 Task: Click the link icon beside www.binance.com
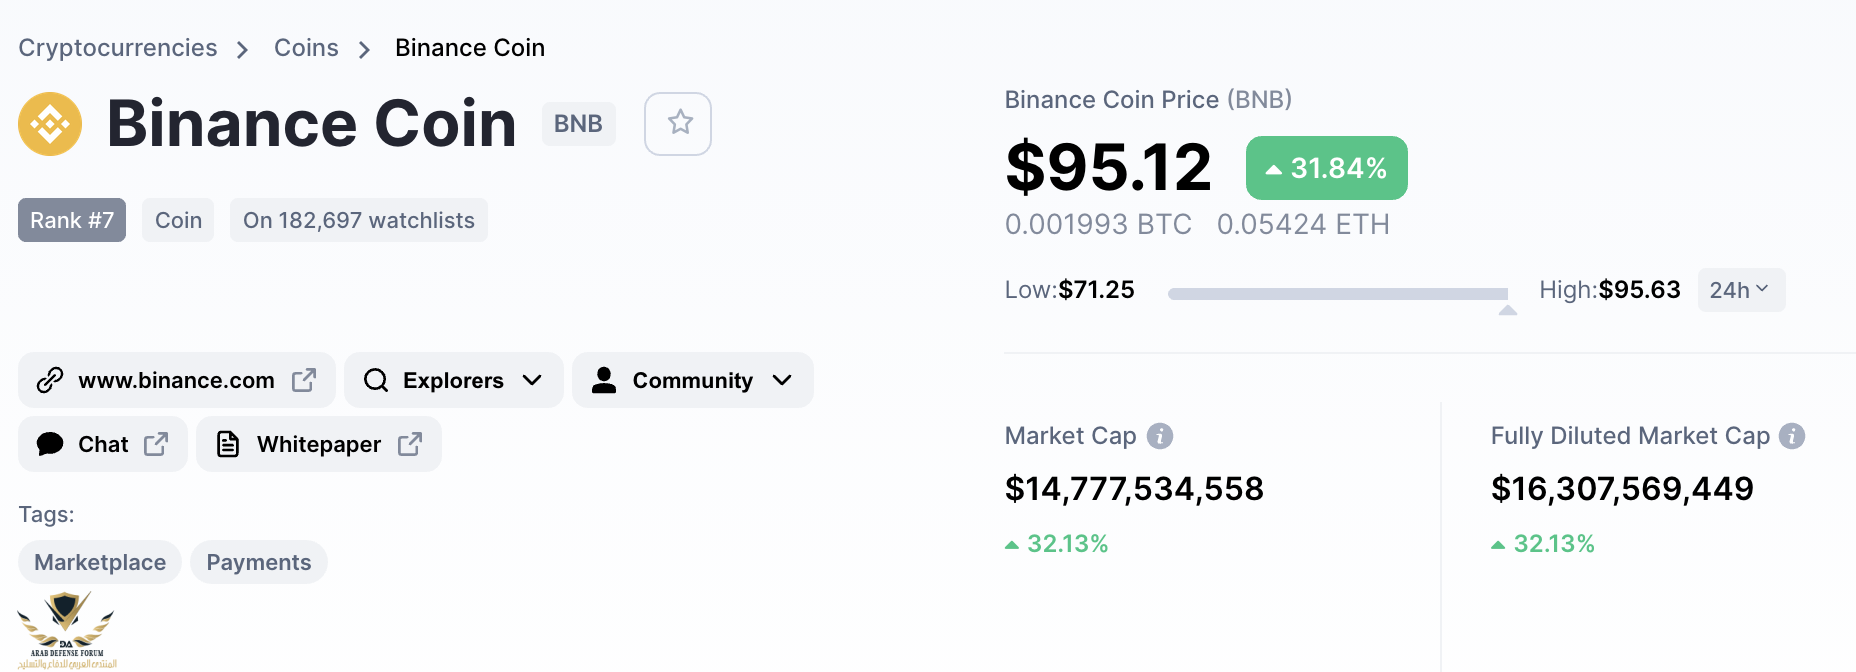coord(50,380)
